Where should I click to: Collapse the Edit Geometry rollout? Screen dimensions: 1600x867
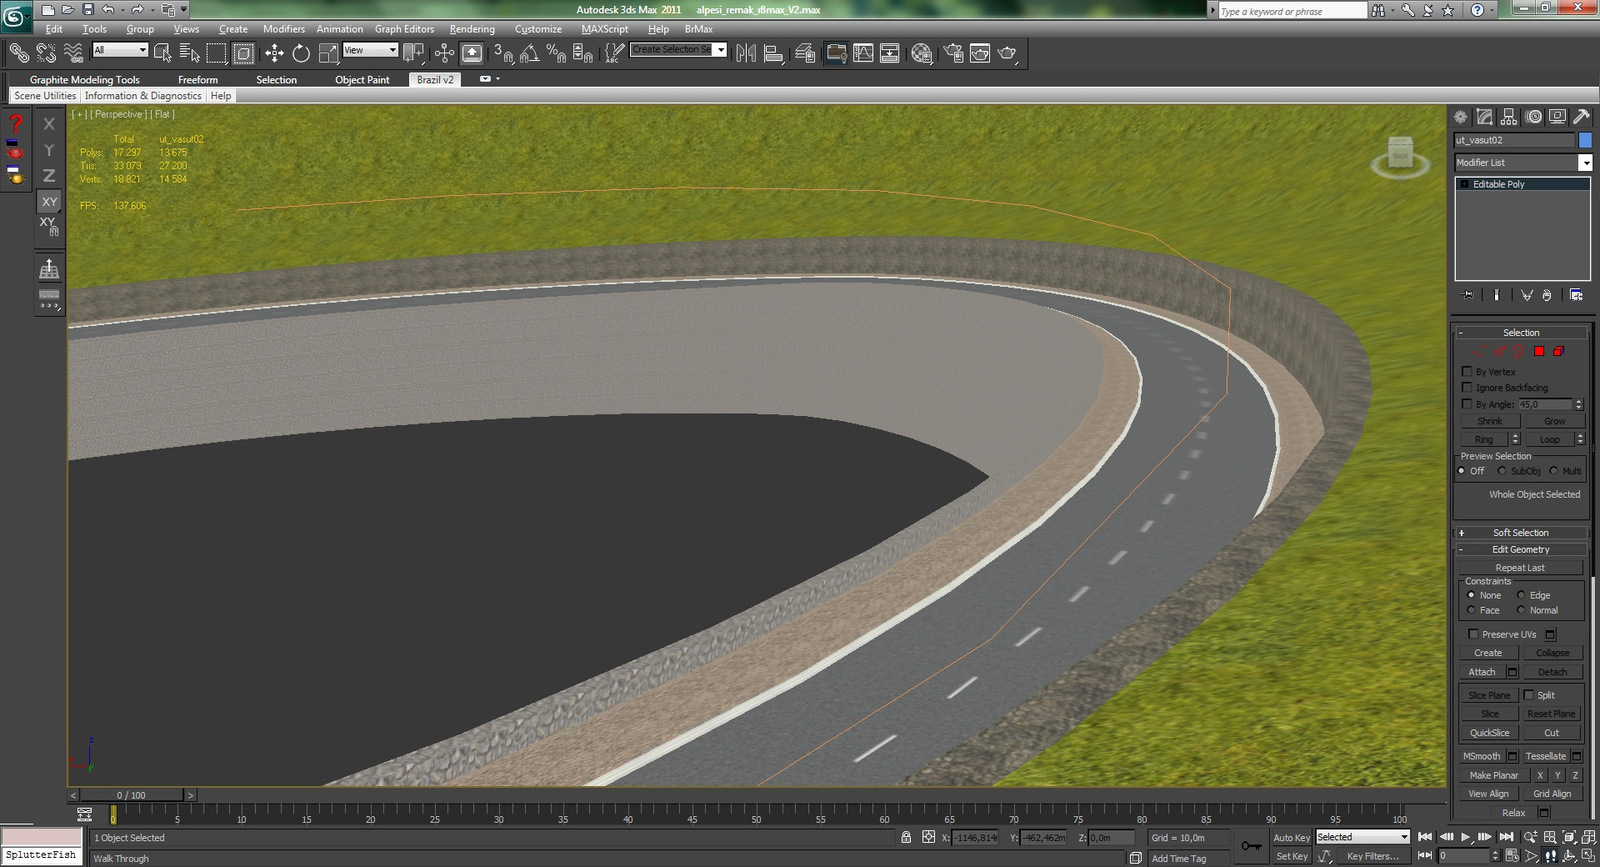1521,549
